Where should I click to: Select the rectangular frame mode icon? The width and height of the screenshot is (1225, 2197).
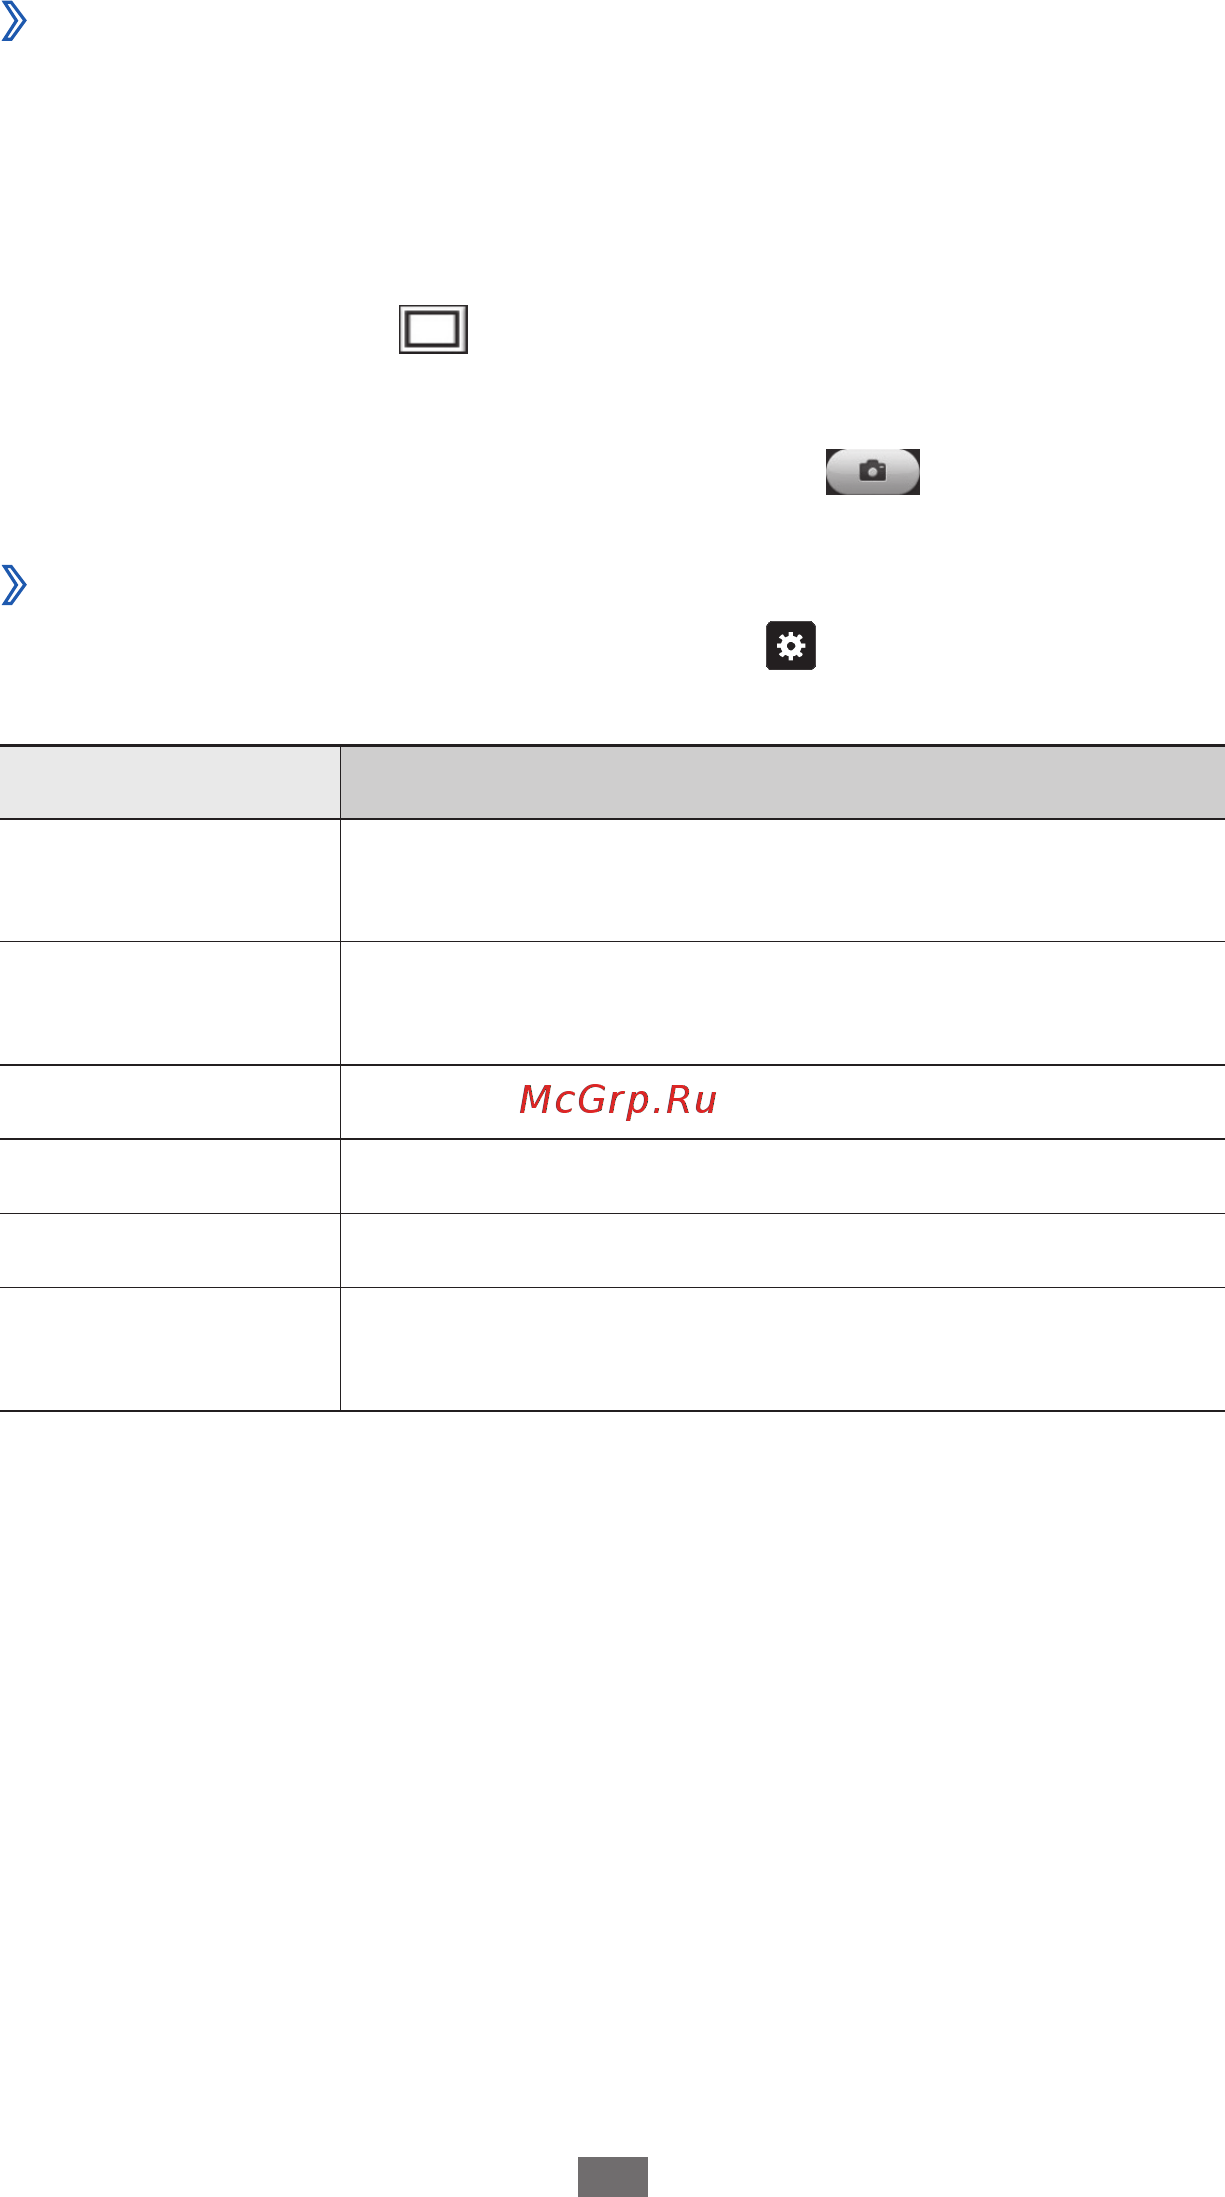point(433,329)
